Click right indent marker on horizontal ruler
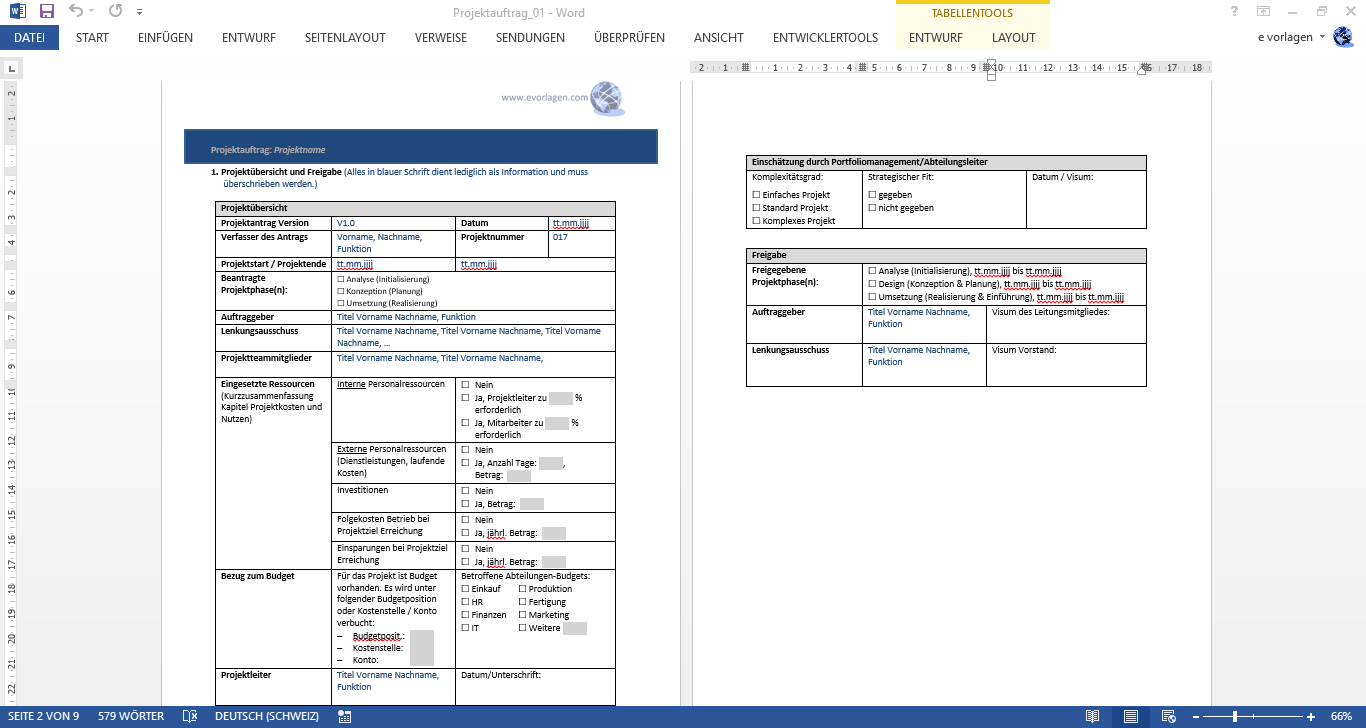1366x728 pixels. 1144,70
